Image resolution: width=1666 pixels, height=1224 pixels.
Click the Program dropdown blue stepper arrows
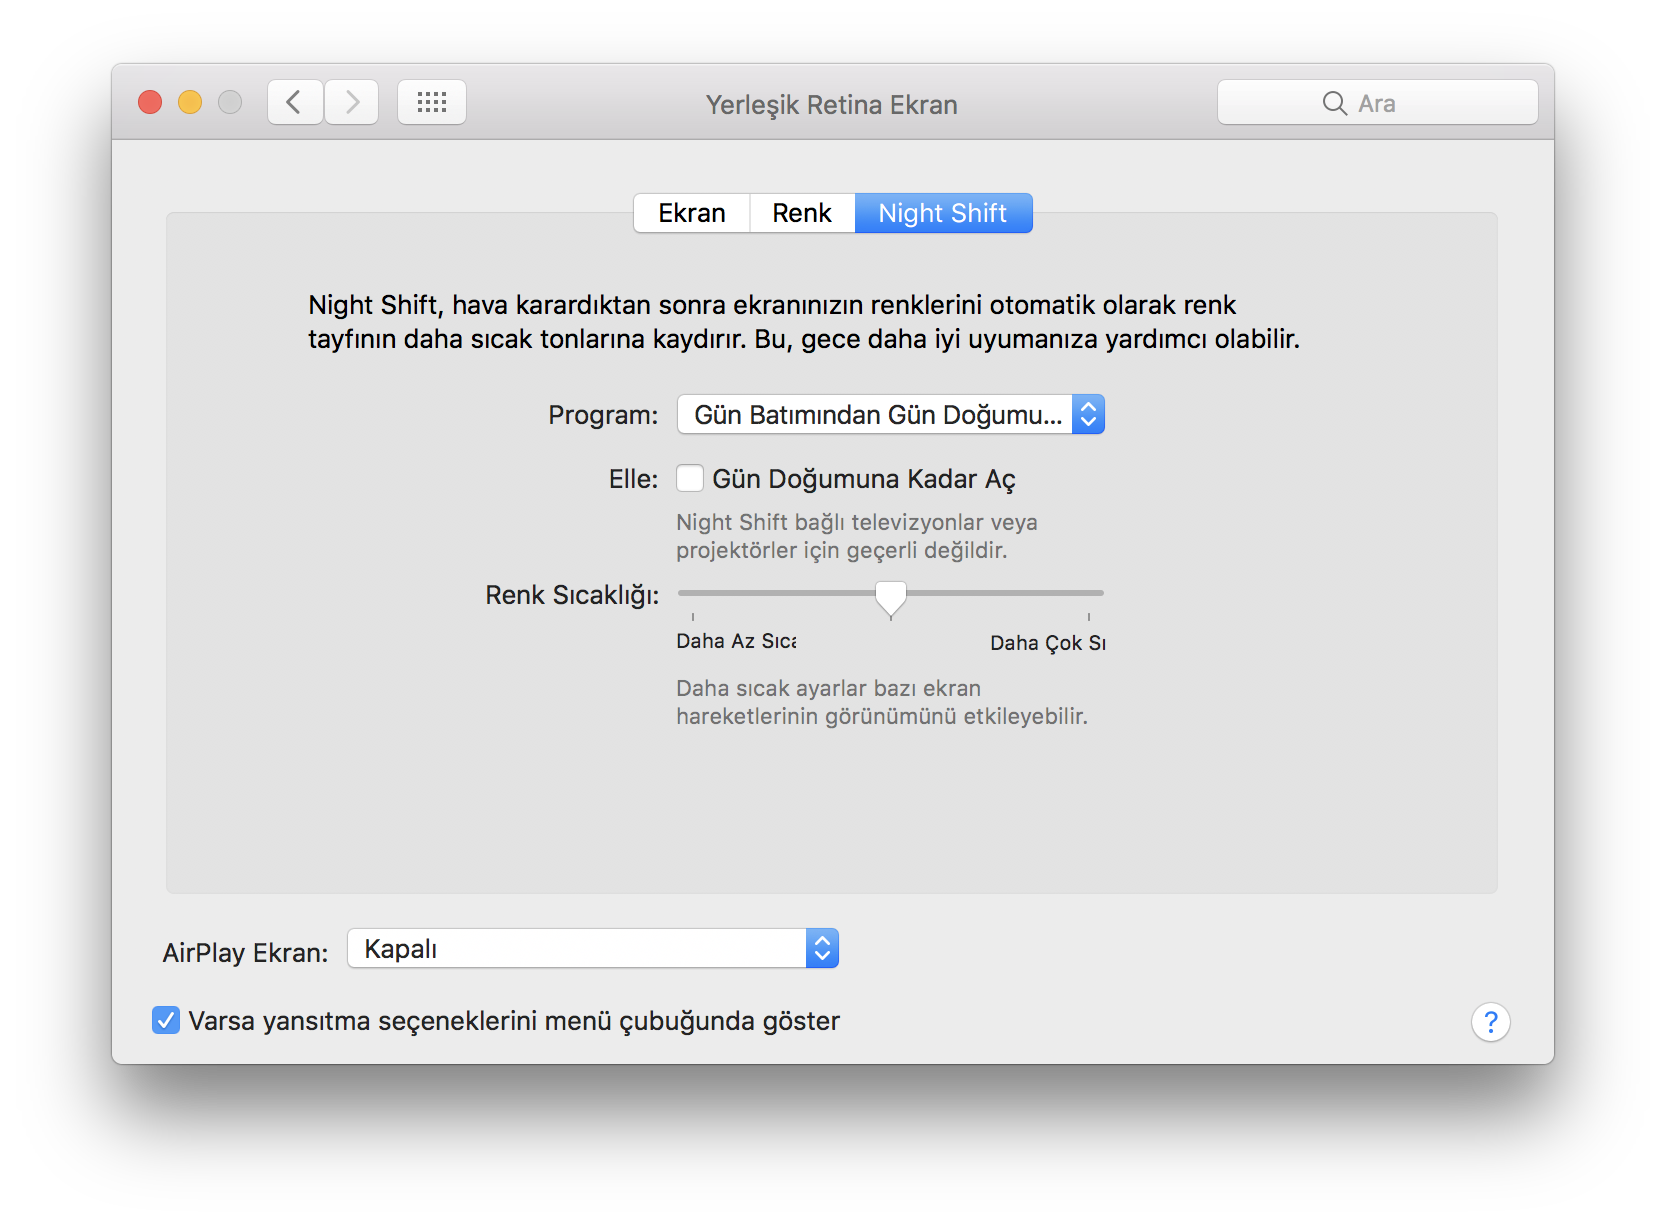1088,414
